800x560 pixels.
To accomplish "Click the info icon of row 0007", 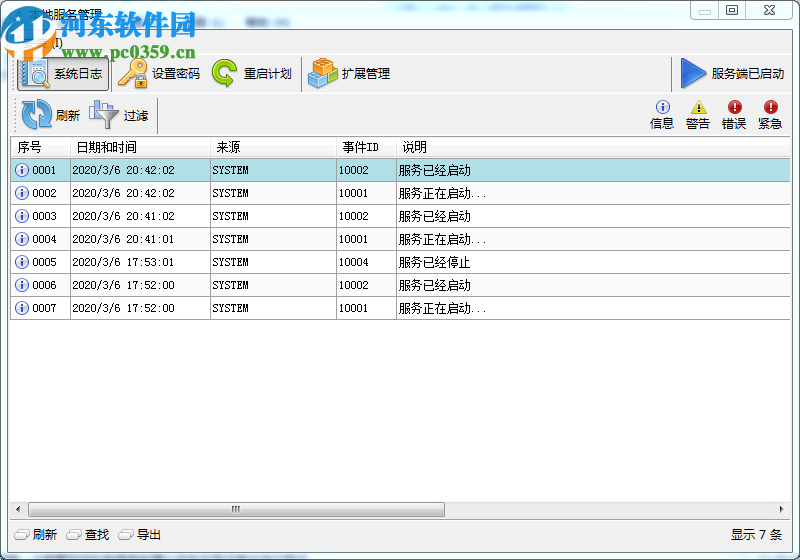I will tap(22, 308).
